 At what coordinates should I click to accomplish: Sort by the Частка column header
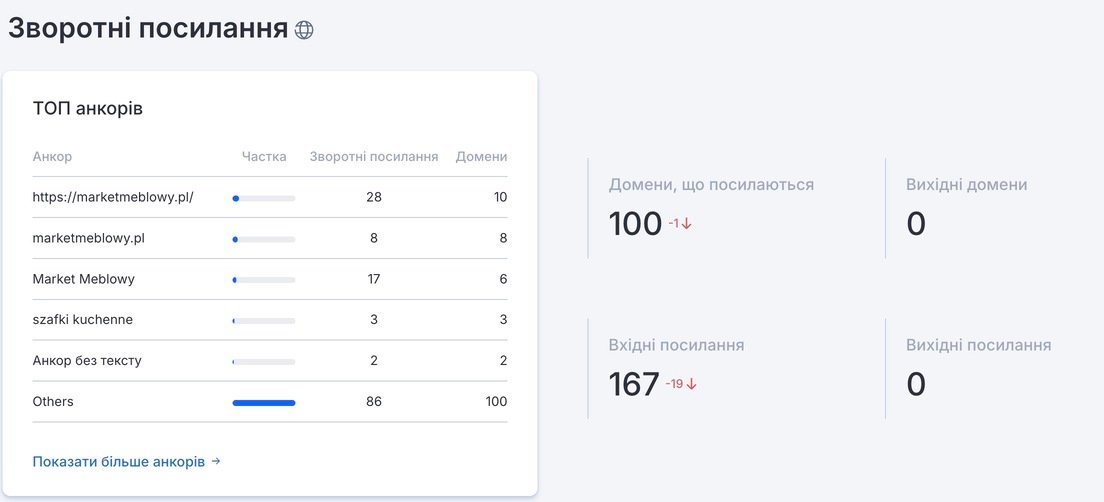(264, 156)
